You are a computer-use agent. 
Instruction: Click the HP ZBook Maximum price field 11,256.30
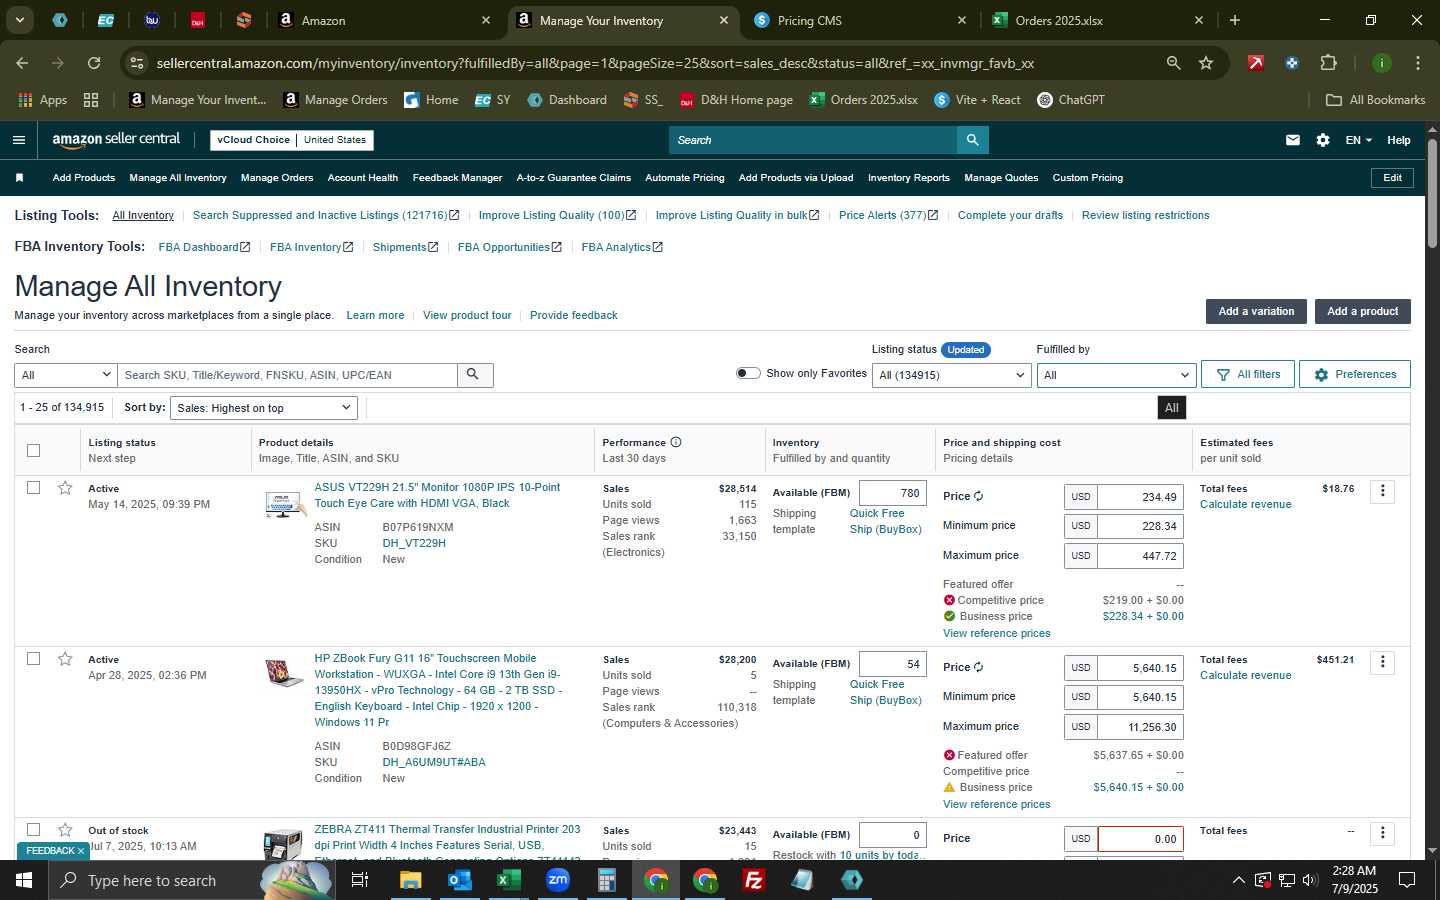click(1140, 727)
